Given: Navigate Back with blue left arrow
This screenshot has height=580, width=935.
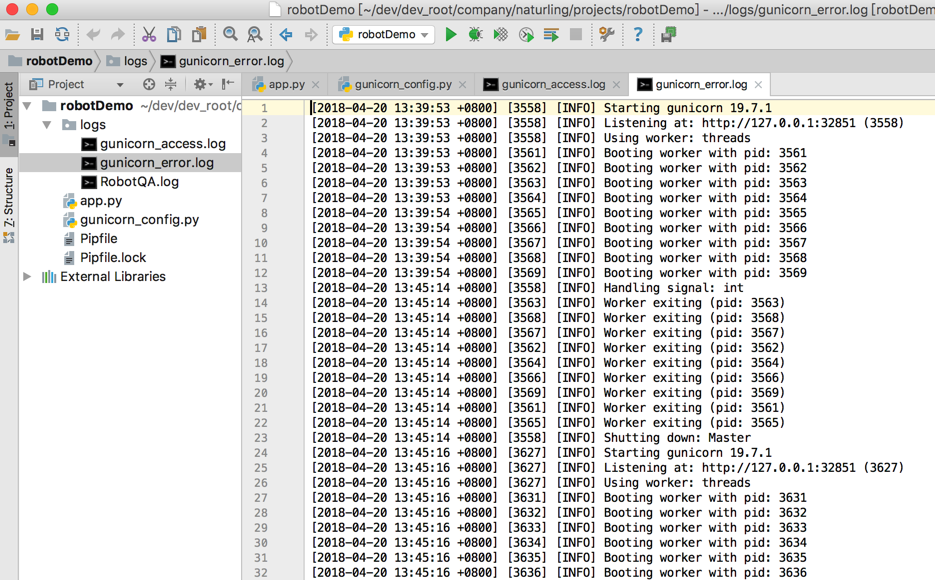Looking at the screenshot, I should [x=286, y=35].
